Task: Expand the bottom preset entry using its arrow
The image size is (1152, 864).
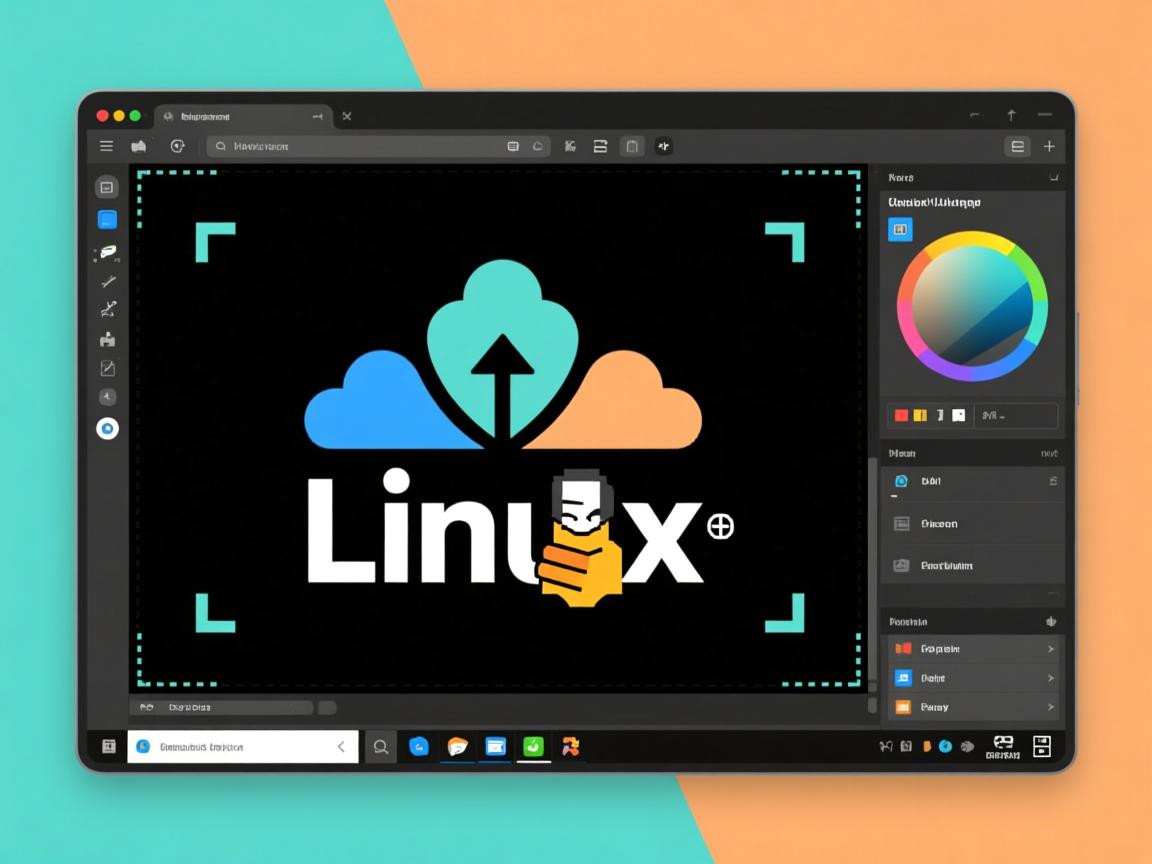Action: pos(1051,707)
